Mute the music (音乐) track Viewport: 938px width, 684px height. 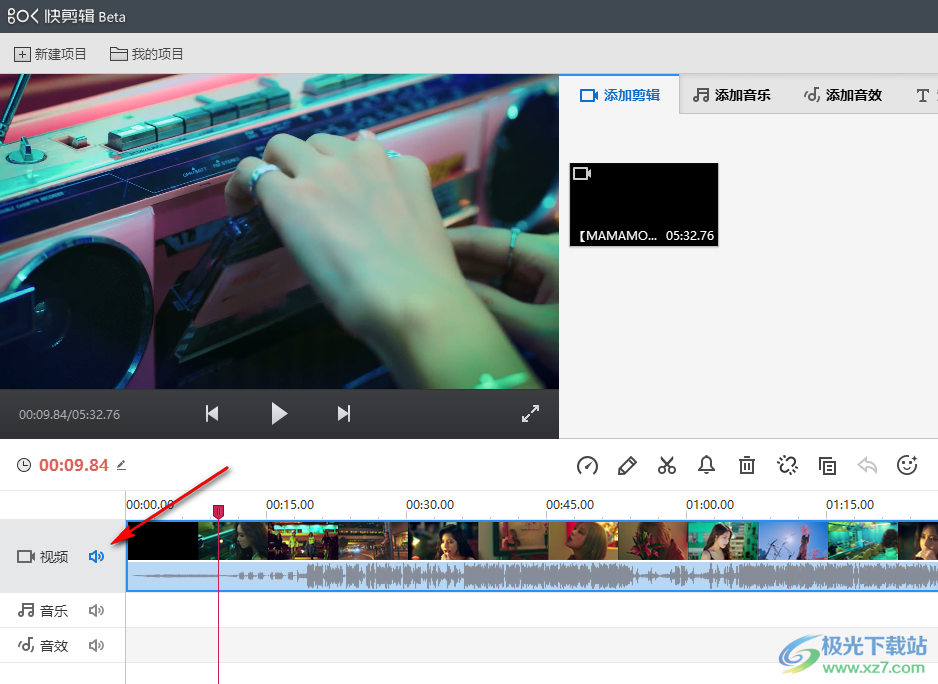[96, 610]
